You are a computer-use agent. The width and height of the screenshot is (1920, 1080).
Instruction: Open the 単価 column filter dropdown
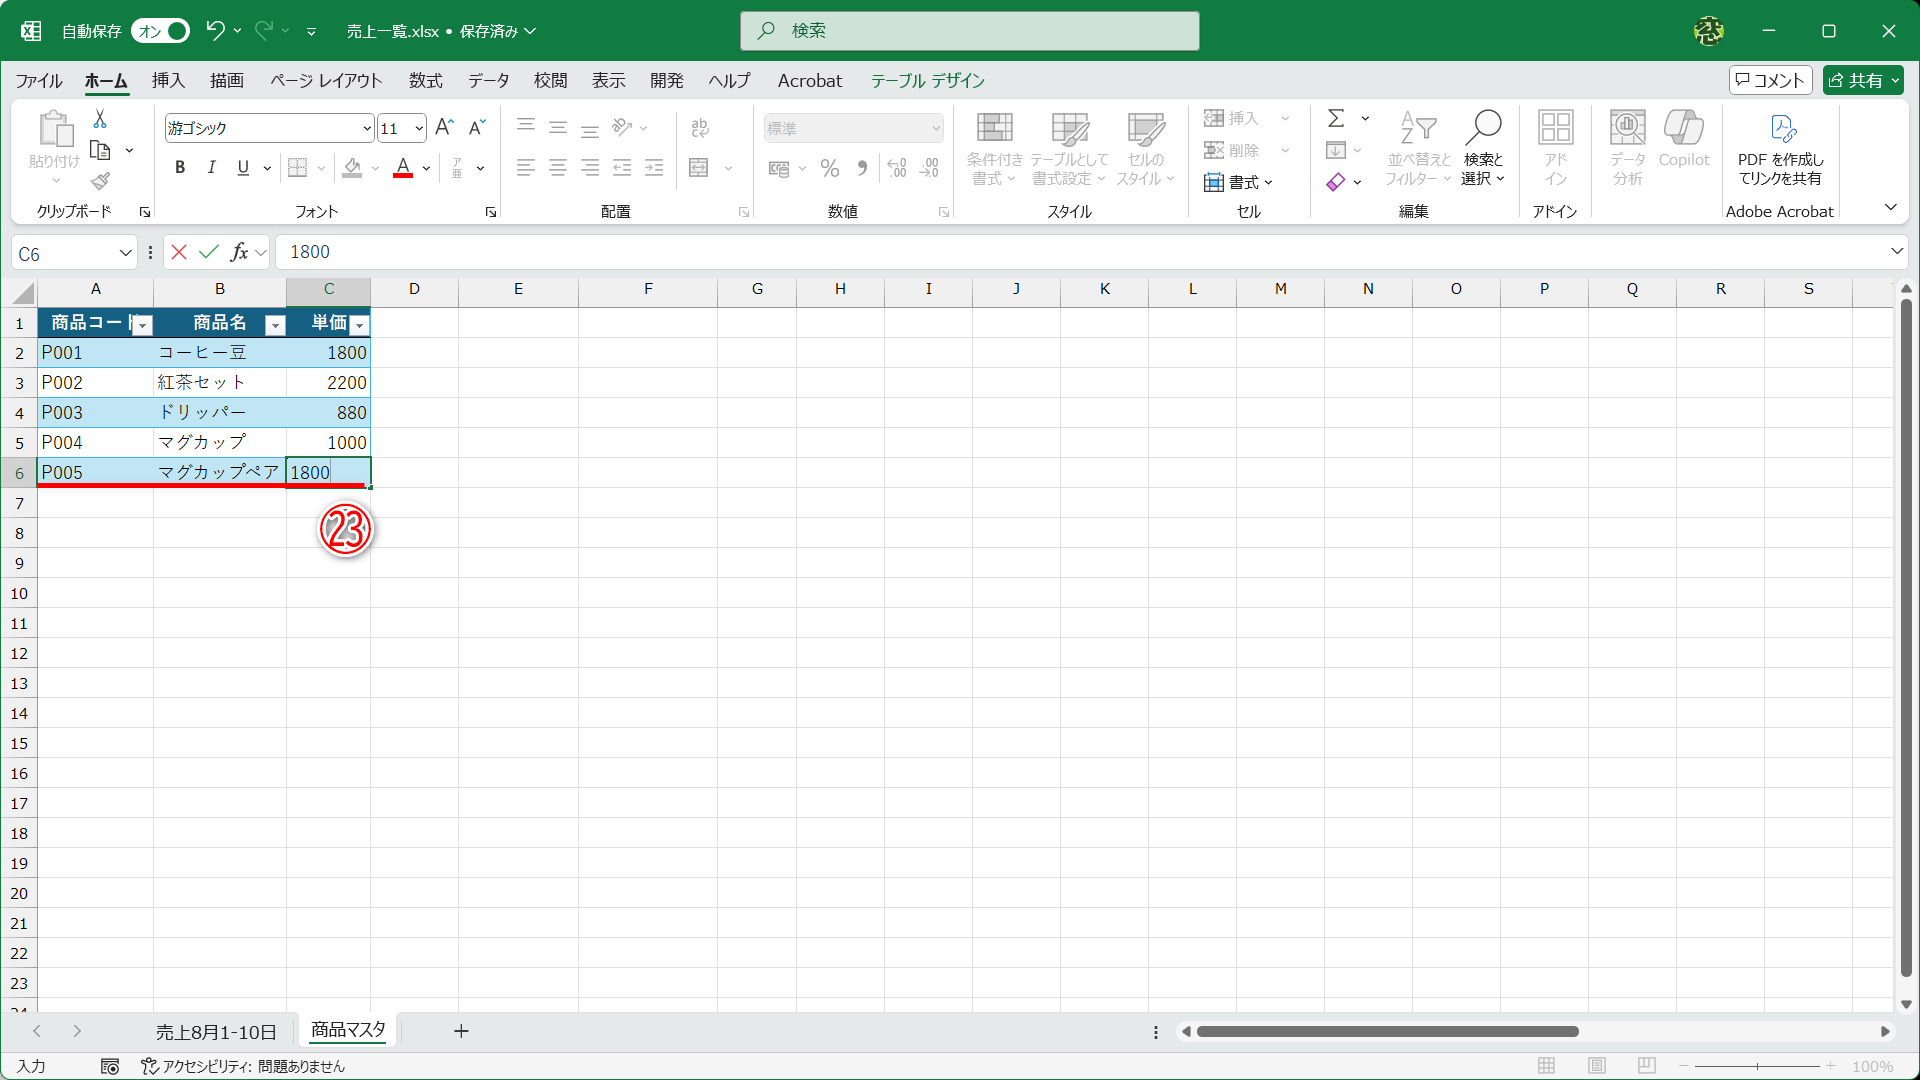pyautogui.click(x=359, y=325)
